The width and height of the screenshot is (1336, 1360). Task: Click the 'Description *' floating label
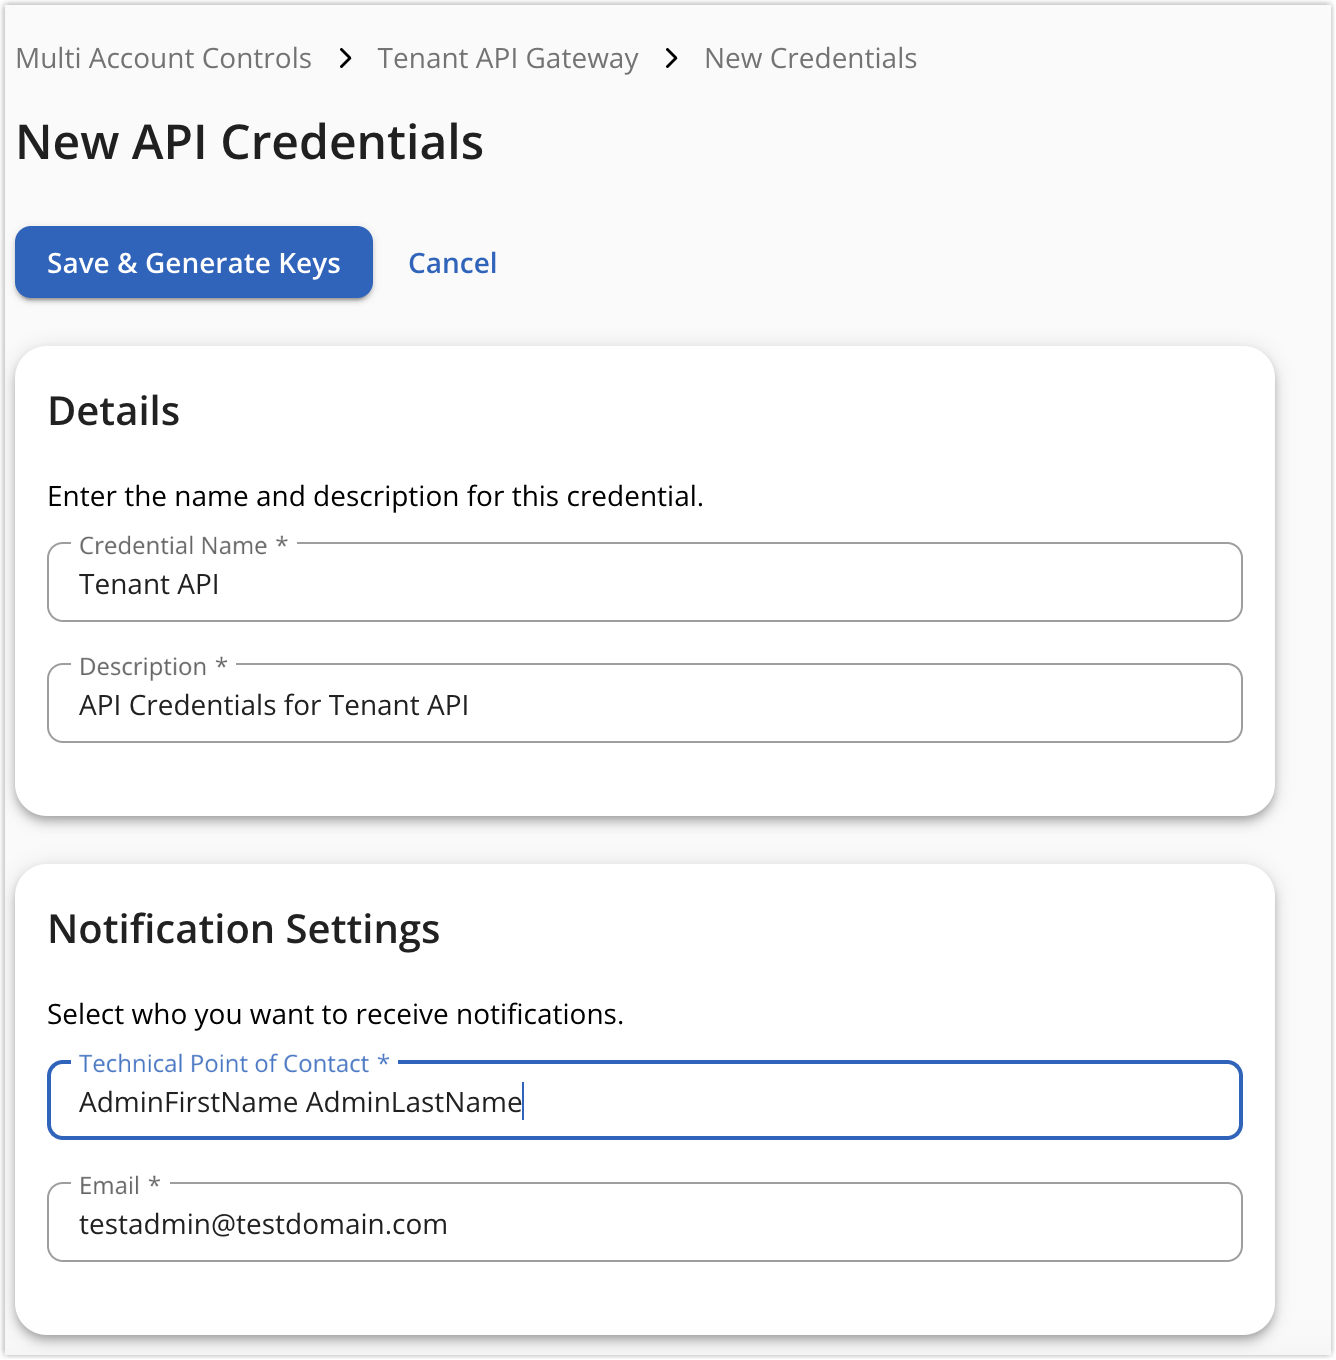pyautogui.click(x=153, y=667)
